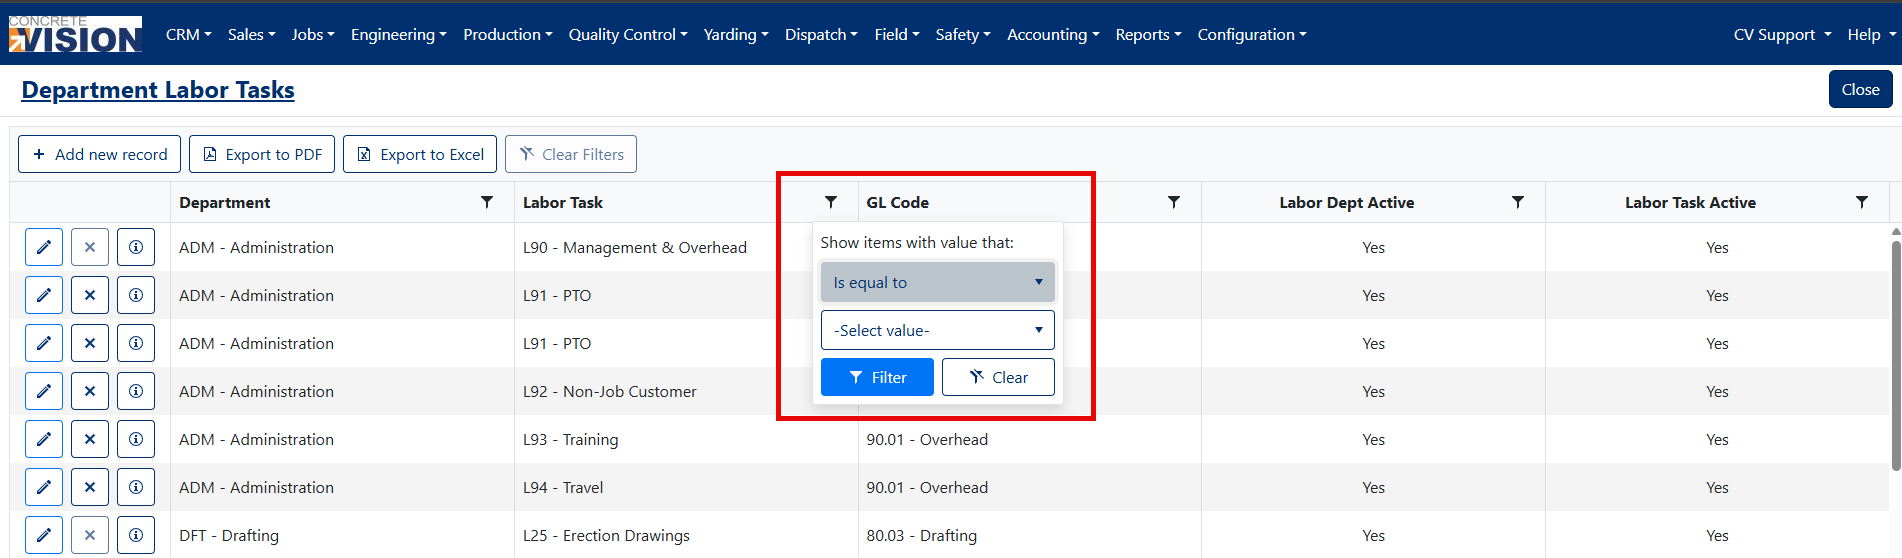Screen dimensions: 1902x558
Task: Delete the first L91 PTO record
Action: (x=90, y=295)
